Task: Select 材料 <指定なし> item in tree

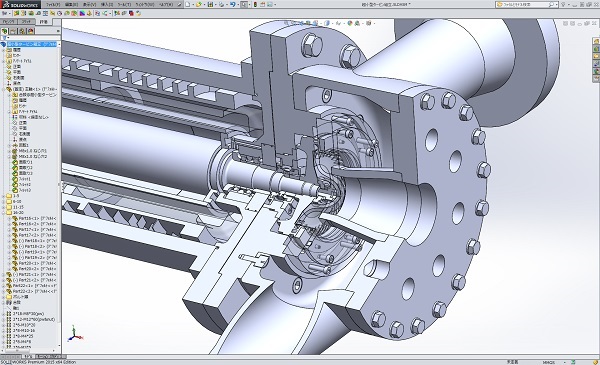Action: (x=31, y=117)
